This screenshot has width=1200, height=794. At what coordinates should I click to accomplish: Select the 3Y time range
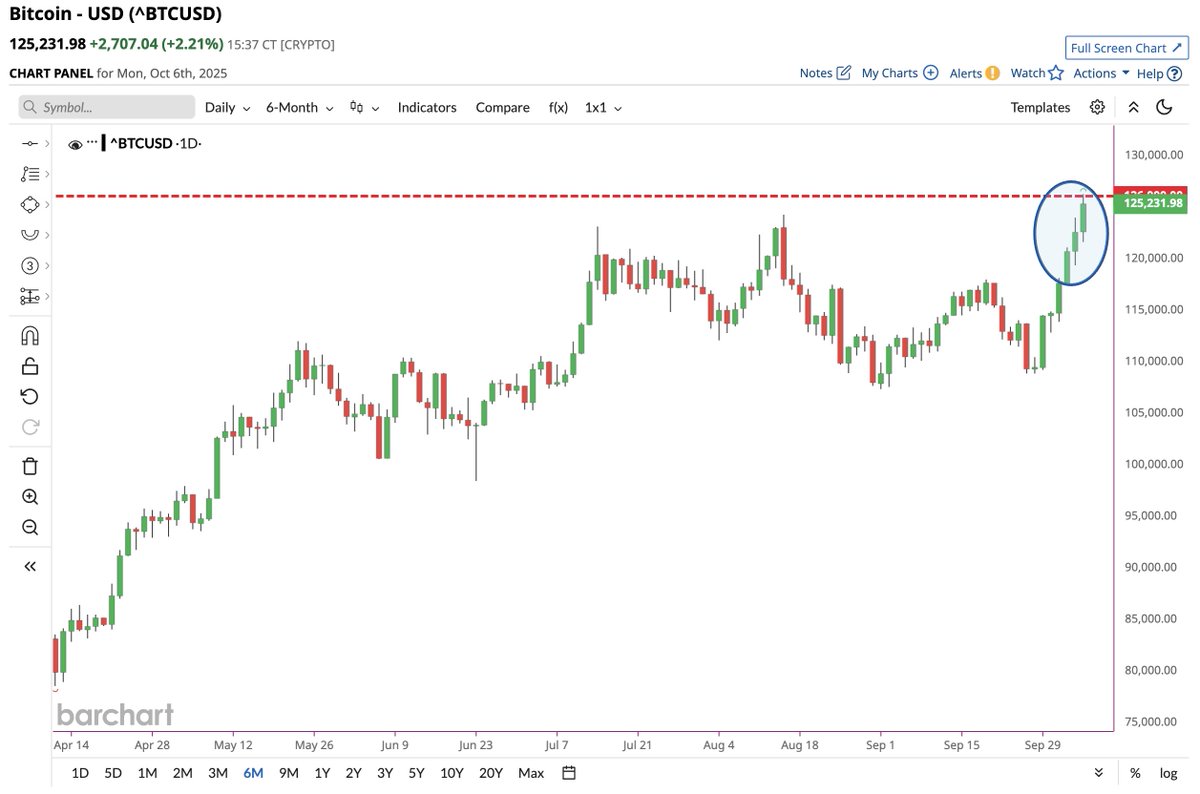pyautogui.click(x=385, y=773)
